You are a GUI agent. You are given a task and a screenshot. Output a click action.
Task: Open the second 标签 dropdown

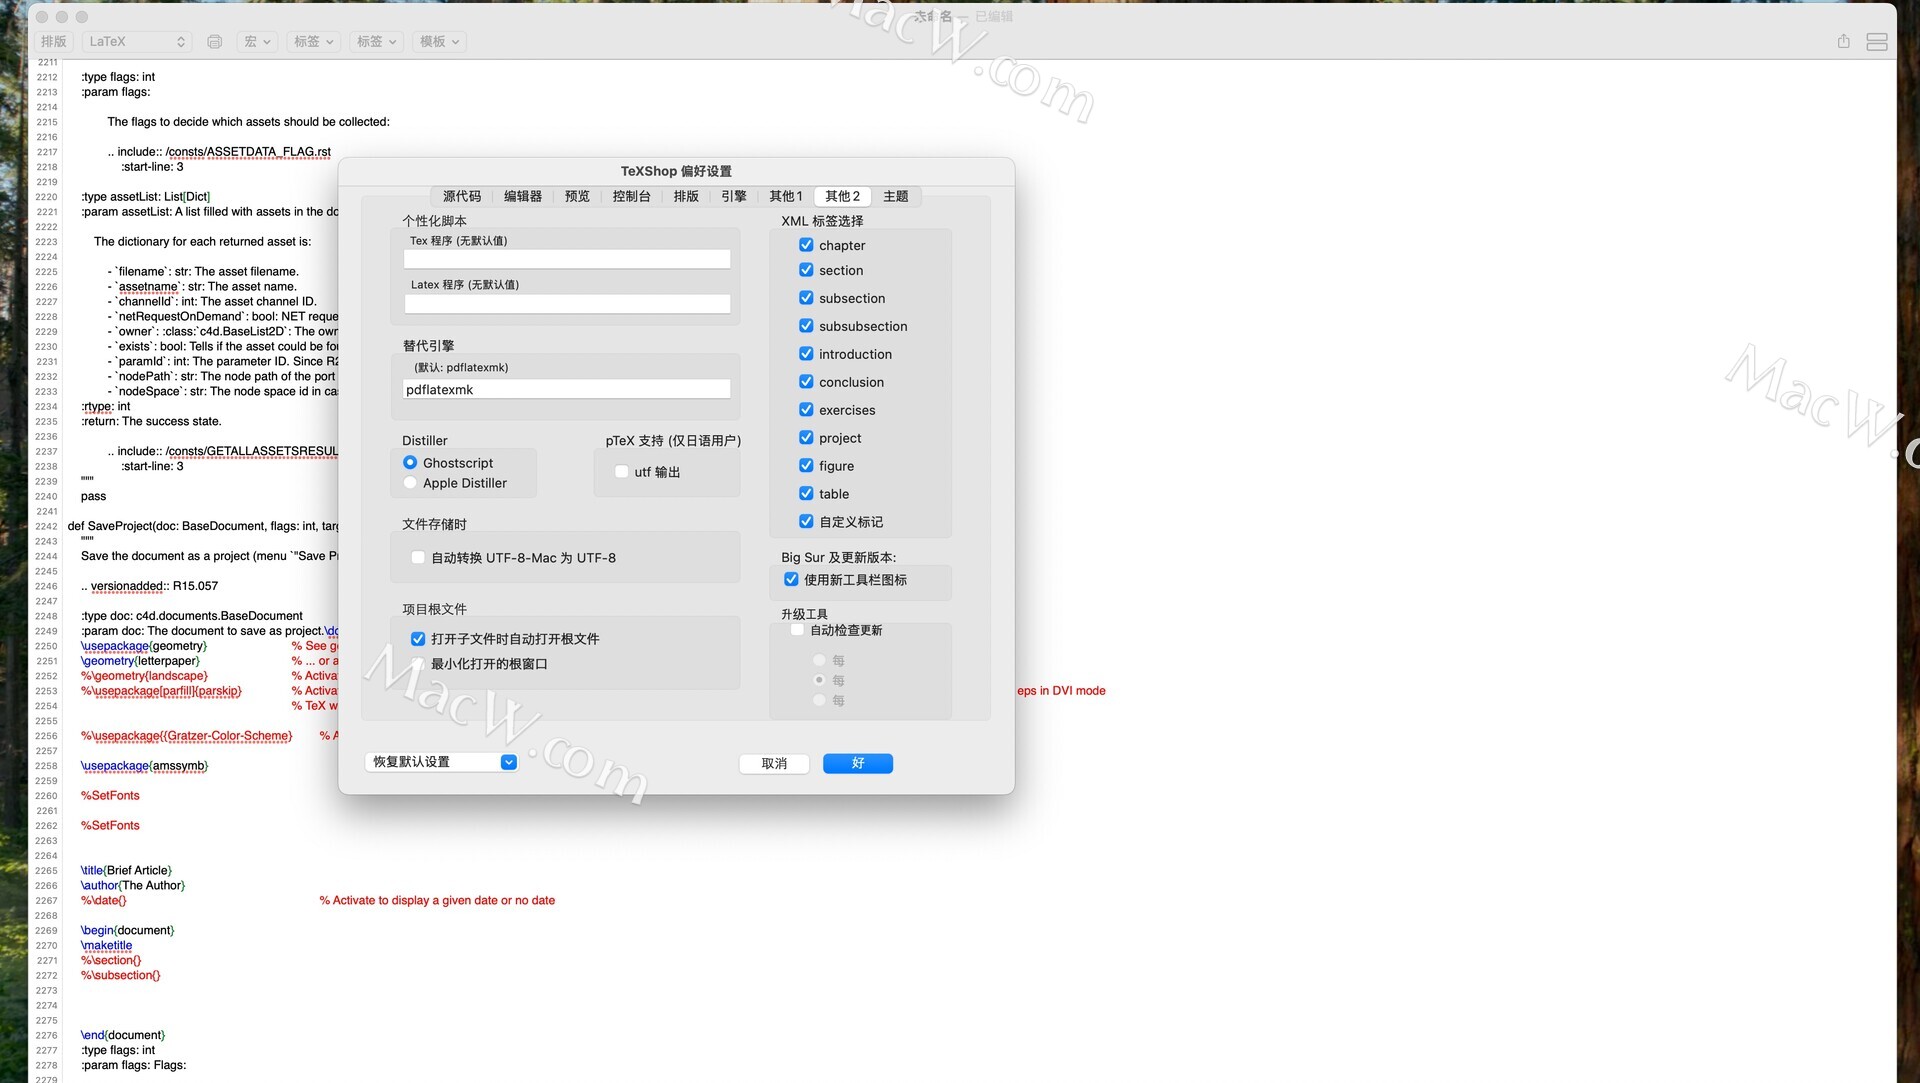point(376,42)
